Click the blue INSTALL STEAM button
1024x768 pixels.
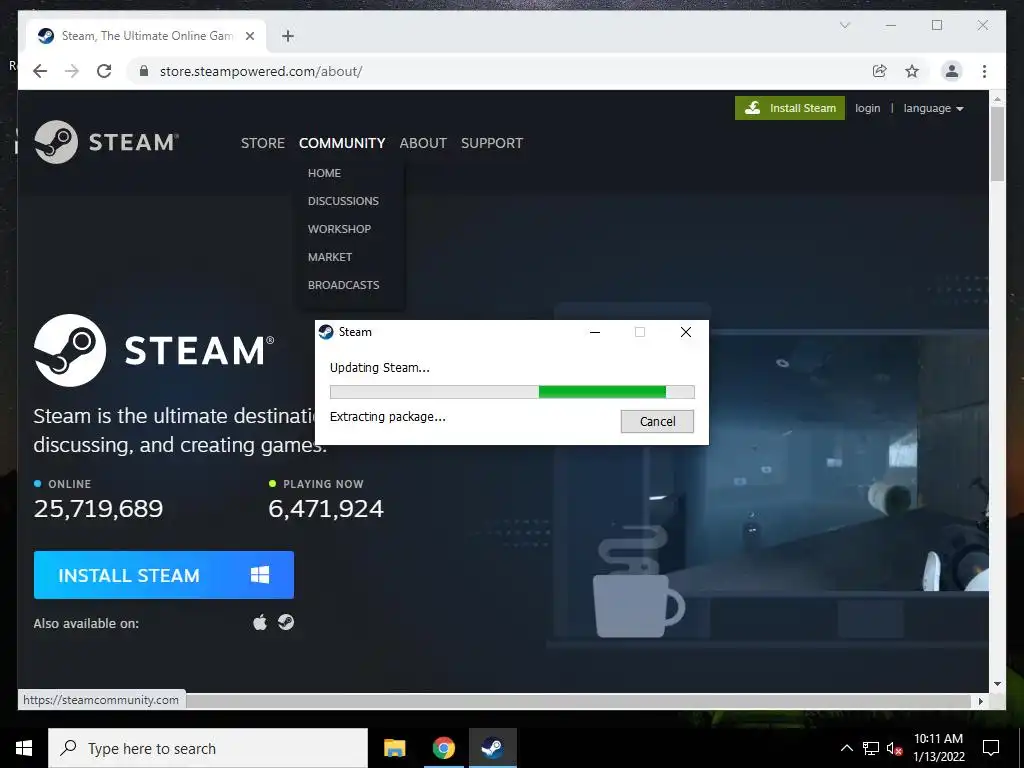[x=164, y=575]
